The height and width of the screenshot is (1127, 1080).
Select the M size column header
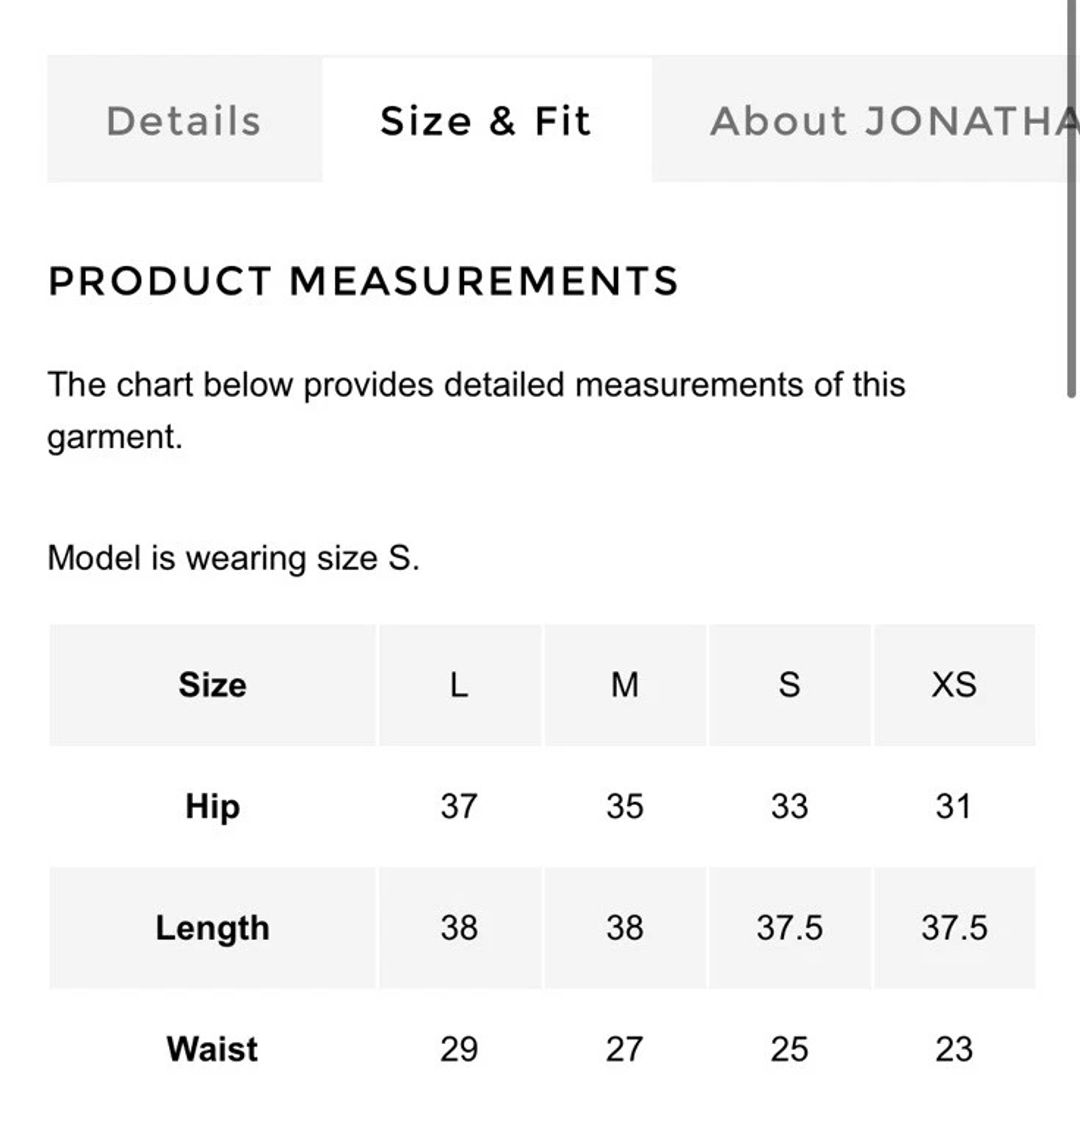point(625,685)
